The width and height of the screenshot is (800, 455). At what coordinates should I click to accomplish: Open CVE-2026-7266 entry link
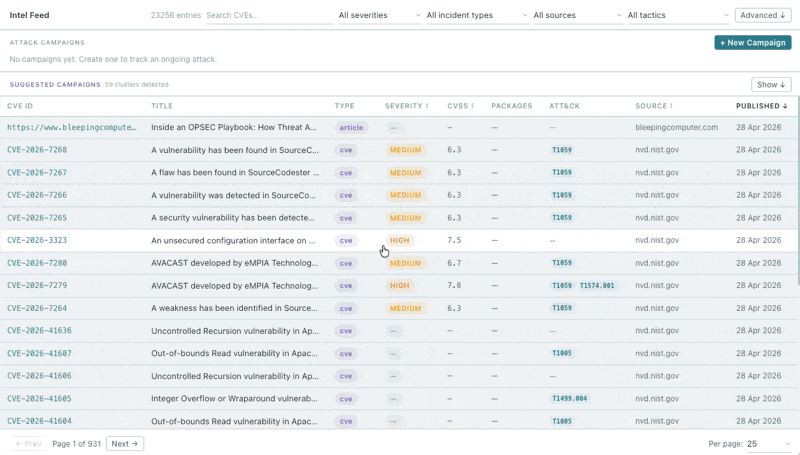[x=37, y=195]
